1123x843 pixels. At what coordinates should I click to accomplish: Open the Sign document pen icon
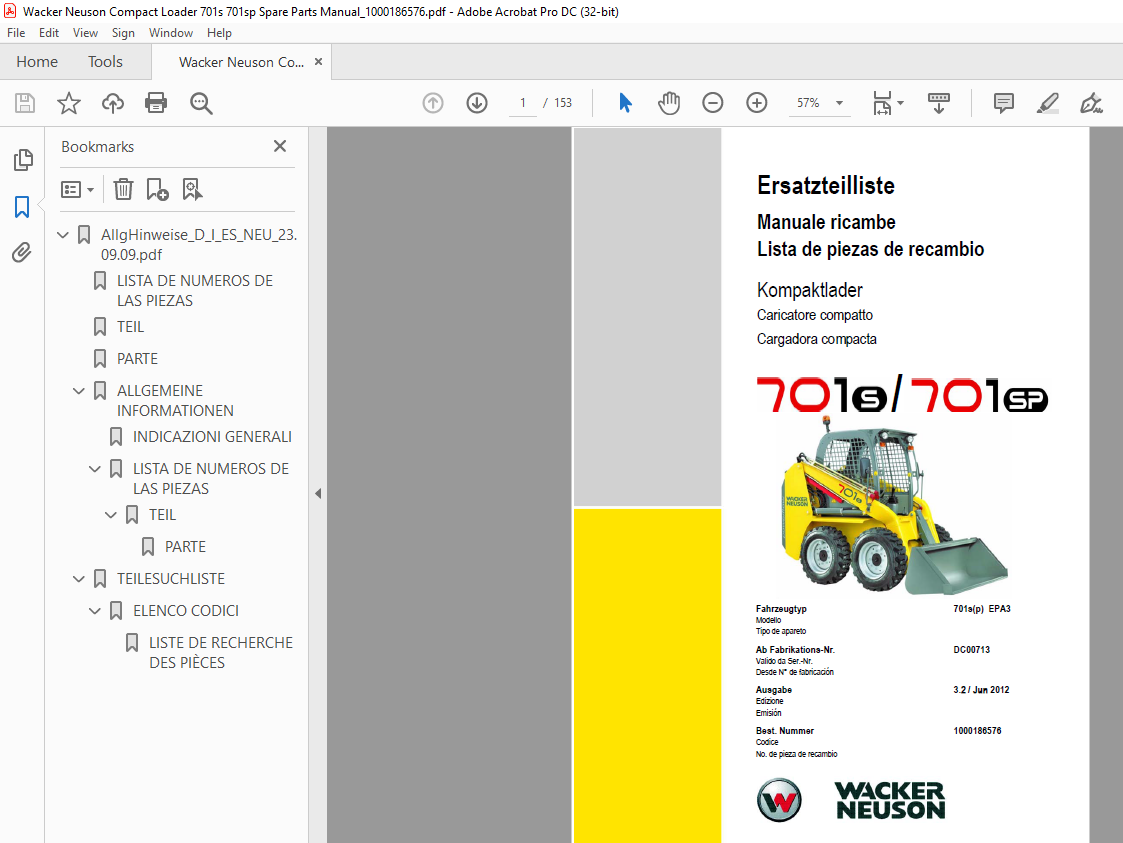[x=1091, y=103]
